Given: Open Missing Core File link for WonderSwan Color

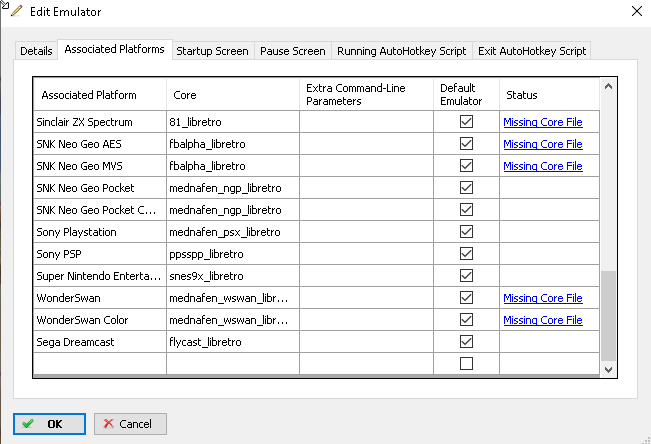Looking at the screenshot, I should click(543, 320).
